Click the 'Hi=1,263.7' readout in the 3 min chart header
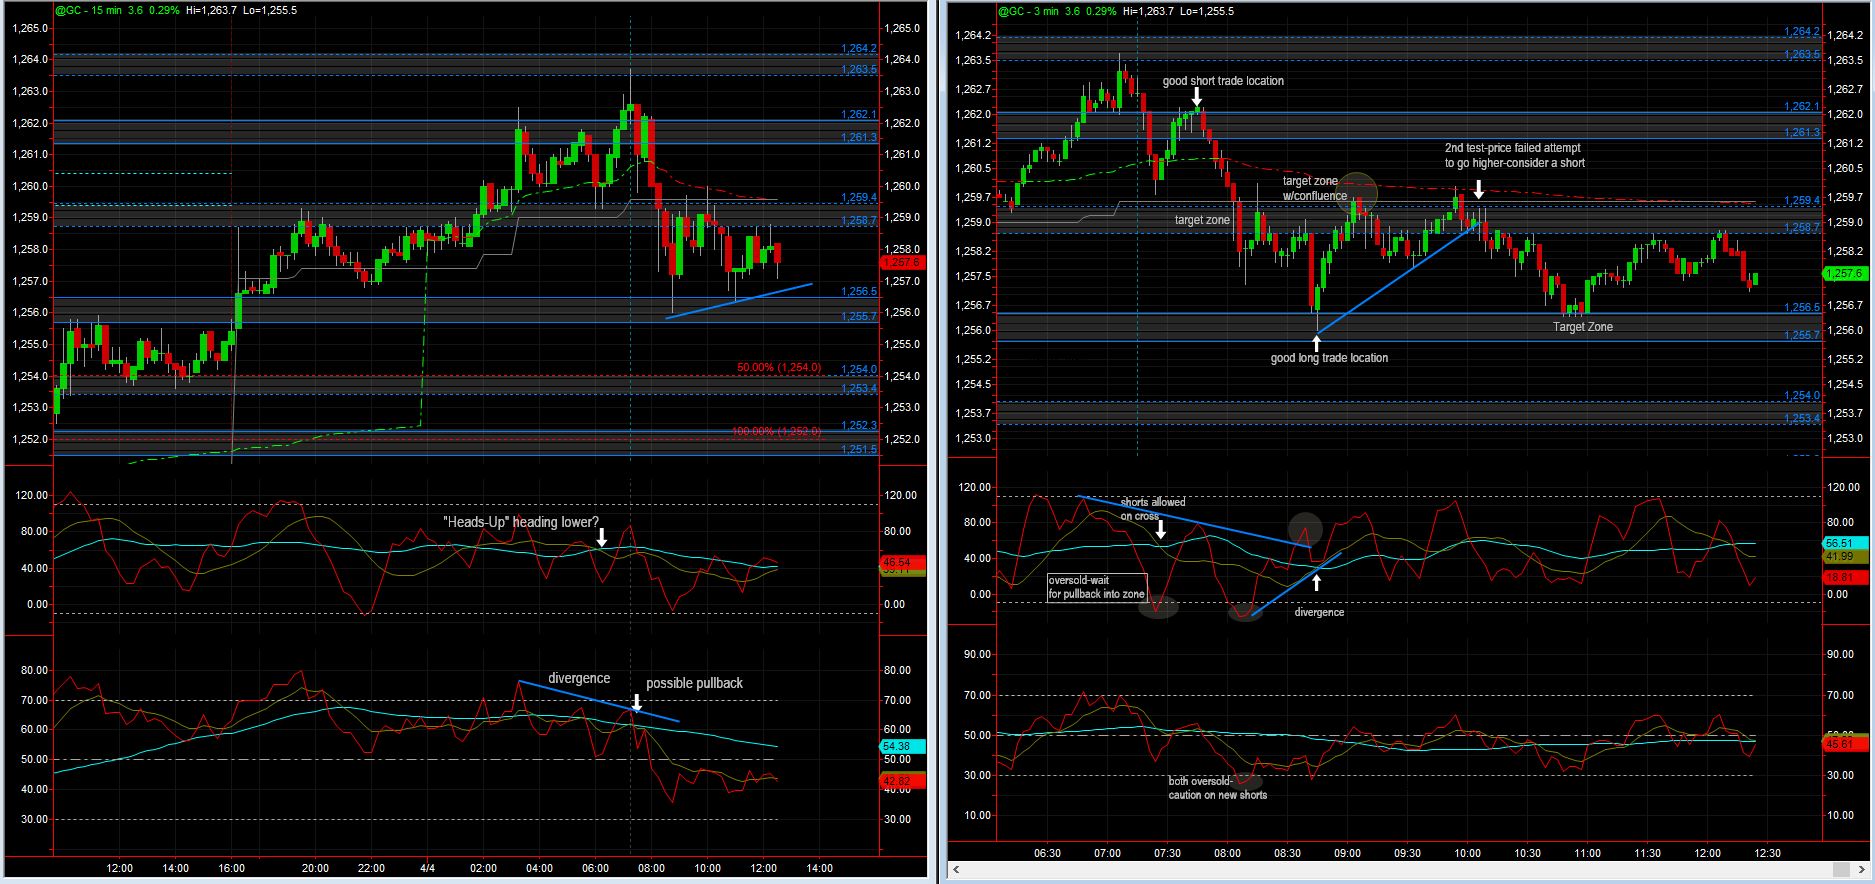 (1150, 11)
